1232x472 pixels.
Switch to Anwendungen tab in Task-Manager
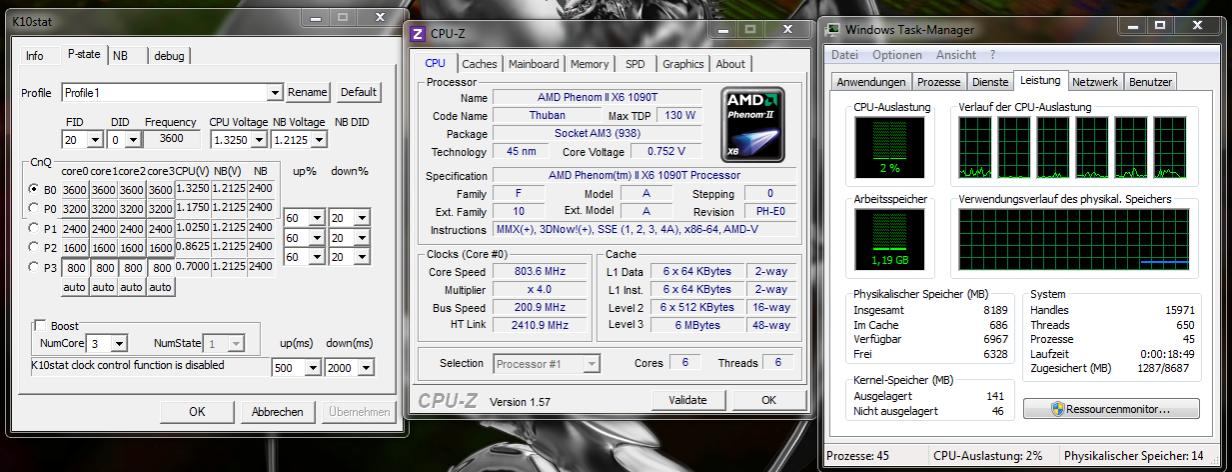(x=871, y=82)
